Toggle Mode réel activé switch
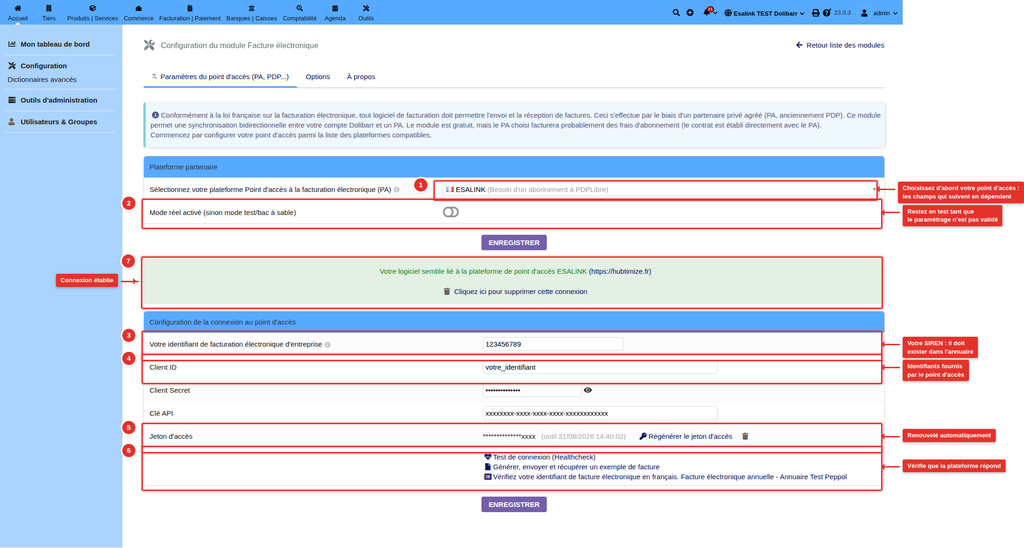Screen dimensions: 1024x548 (x=451, y=212)
